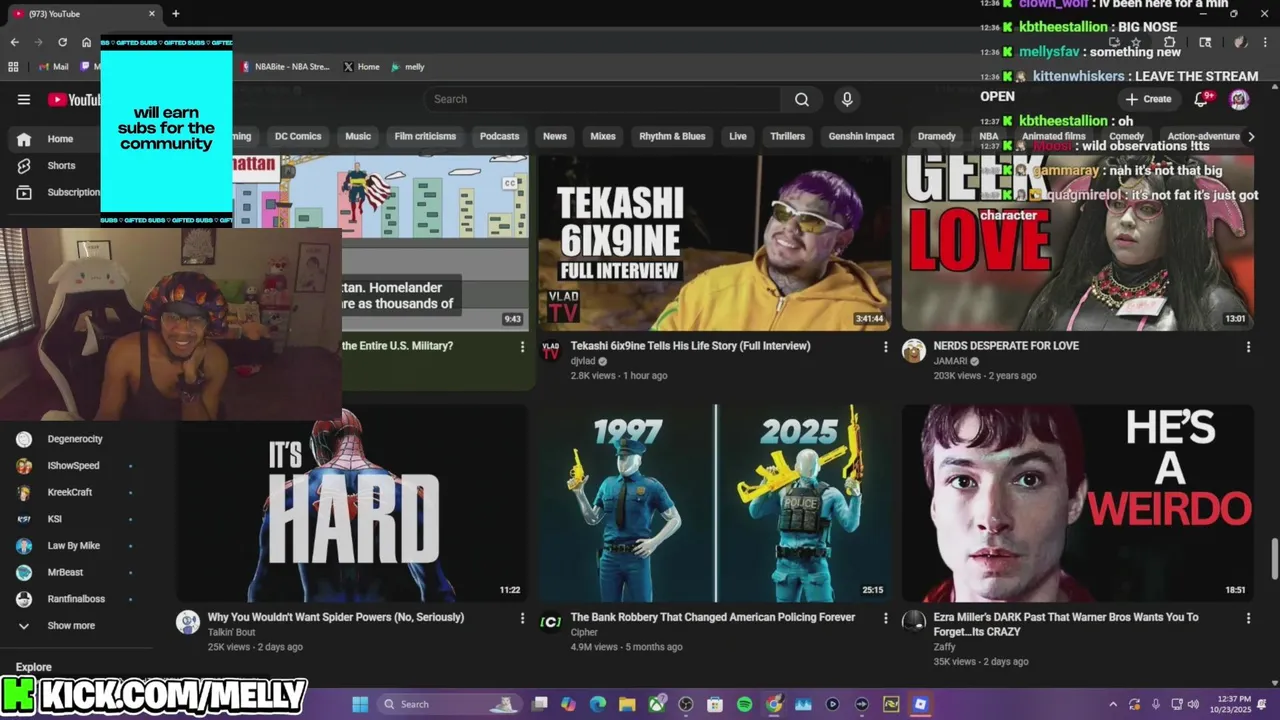Viewport: 1280px width, 720px height.
Task: Select the Genshin Impact chip
Action: click(861, 136)
